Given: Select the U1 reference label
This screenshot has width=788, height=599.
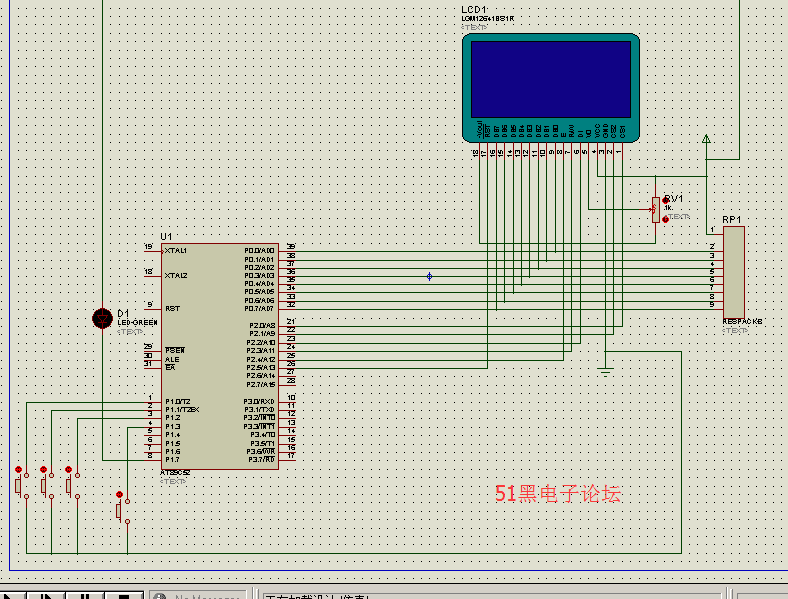Looking at the screenshot, I should [x=166, y=237].
